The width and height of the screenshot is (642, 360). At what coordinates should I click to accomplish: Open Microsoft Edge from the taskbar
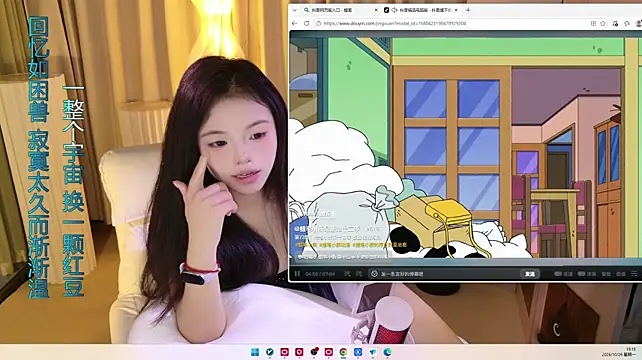pyautogui.click(x=387, y=352)
